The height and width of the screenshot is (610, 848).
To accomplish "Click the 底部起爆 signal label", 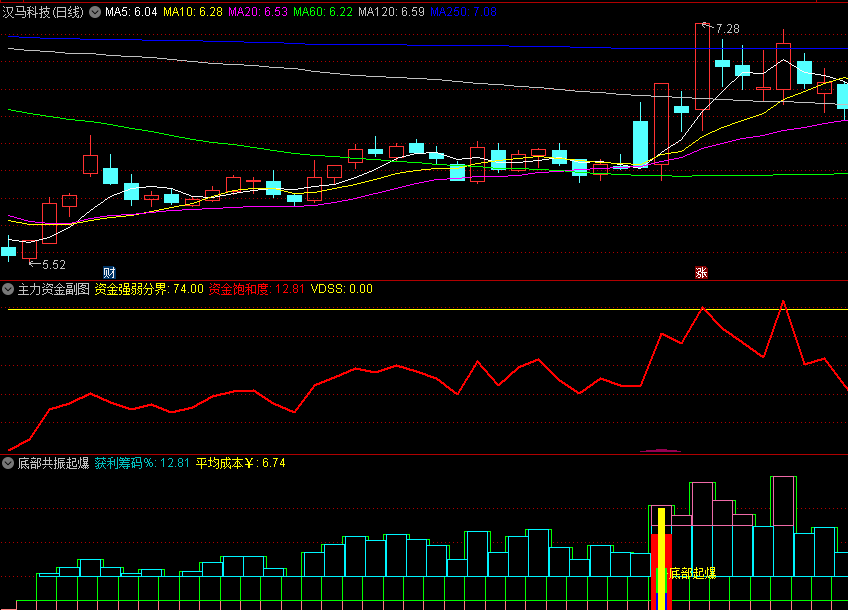I will [x=692, y=573].
